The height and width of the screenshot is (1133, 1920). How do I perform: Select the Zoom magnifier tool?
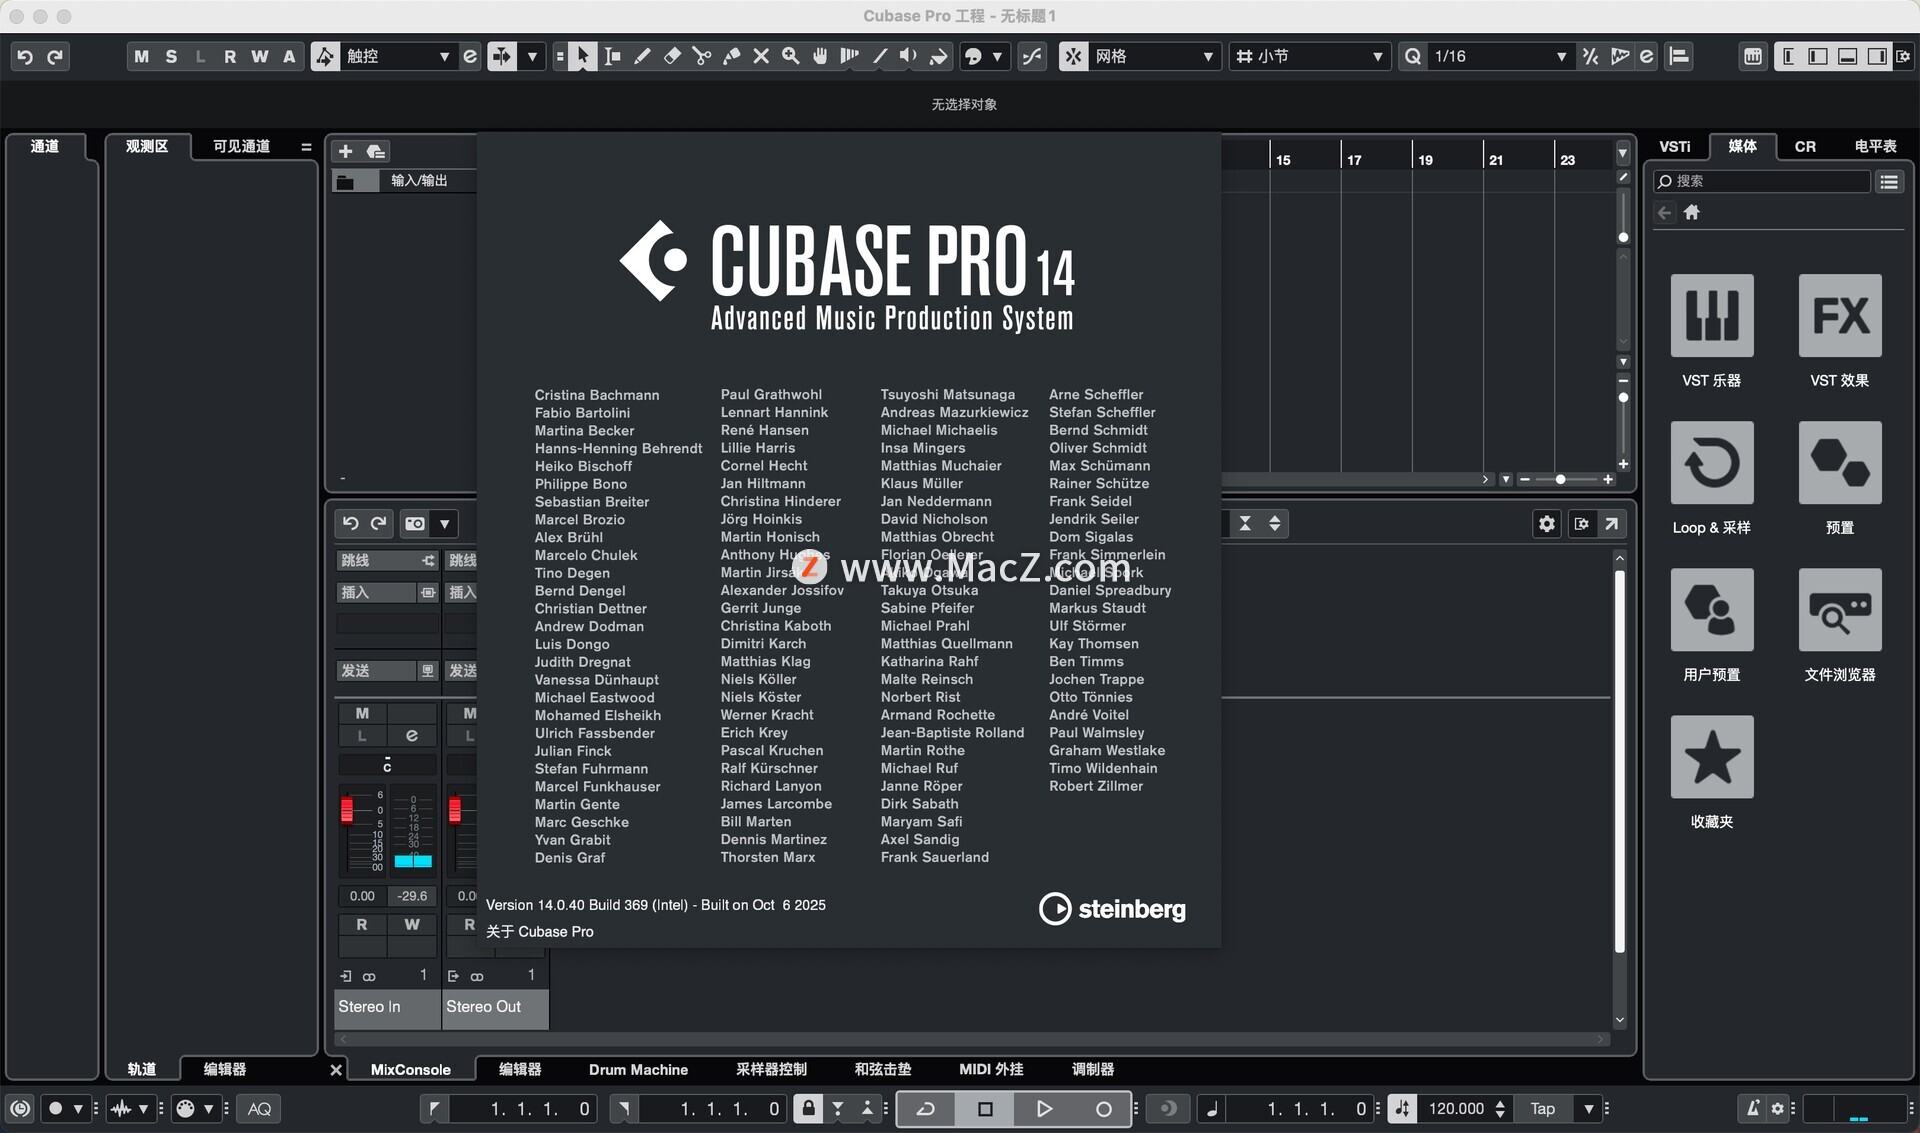click(790, 56)
